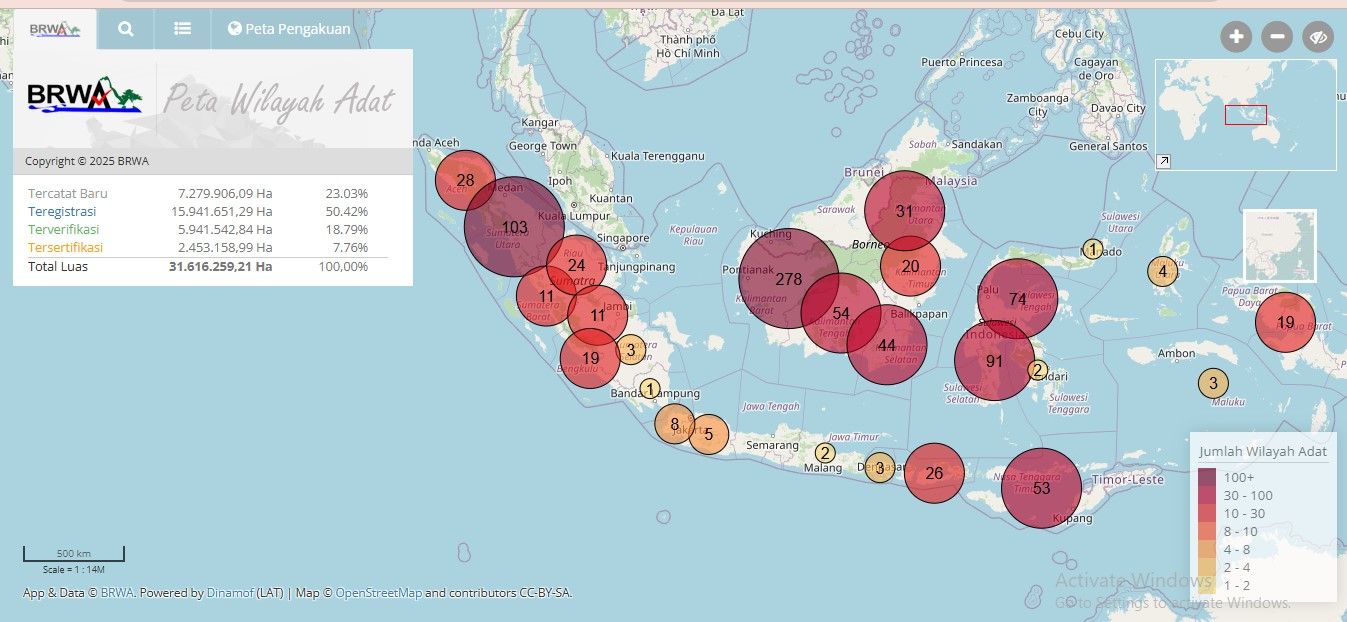Collapse the overview map arrow icon
The image size is (1347, 622).
click(1163, 161)
